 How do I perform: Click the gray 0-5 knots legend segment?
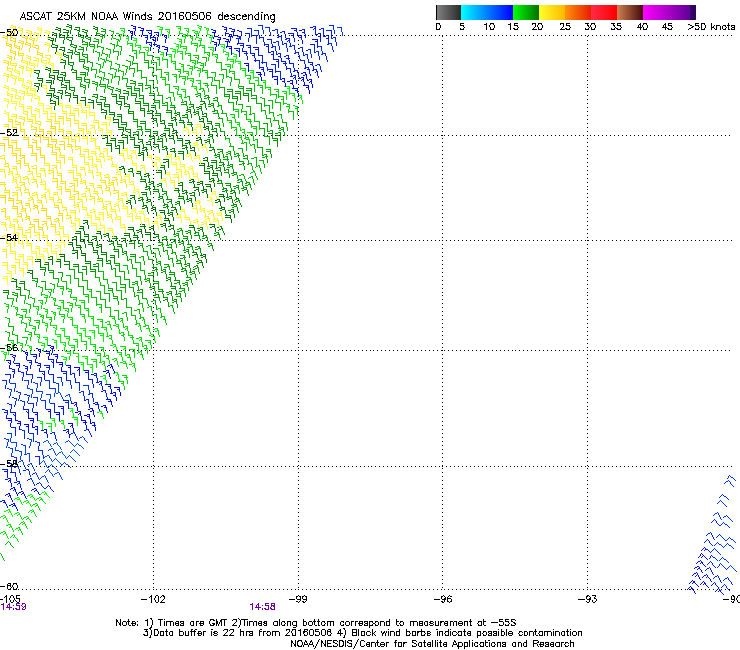[x=448, y=12]
